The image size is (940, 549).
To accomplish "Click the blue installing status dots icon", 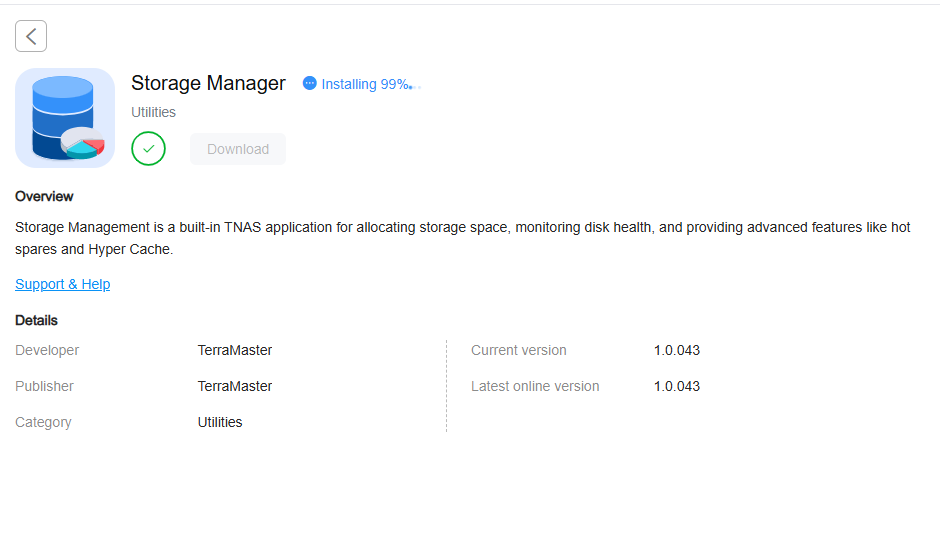I will 309,83.
